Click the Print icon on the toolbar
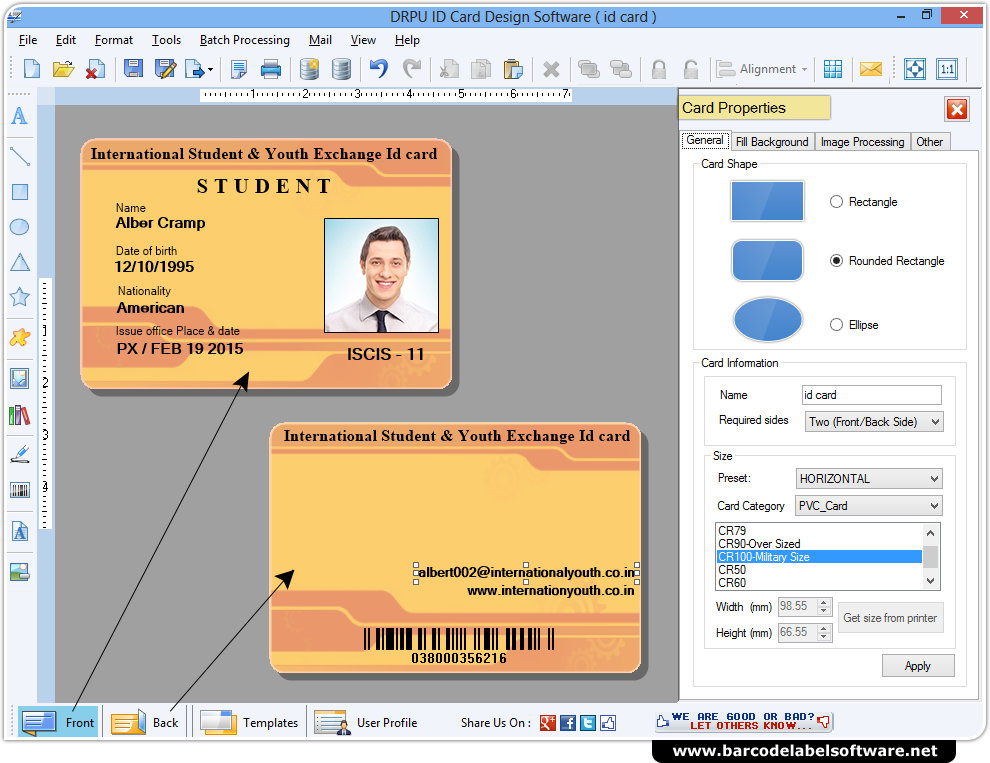The image size is (990, 763). (x=270, y=68)
